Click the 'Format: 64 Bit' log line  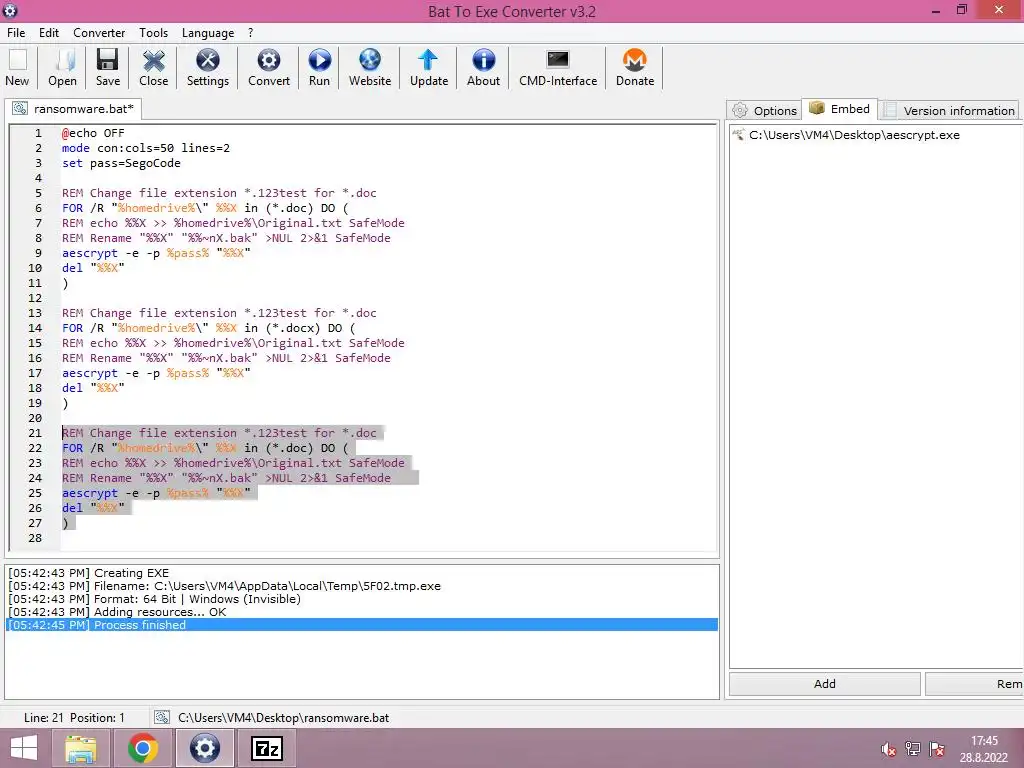click(362, 599)
